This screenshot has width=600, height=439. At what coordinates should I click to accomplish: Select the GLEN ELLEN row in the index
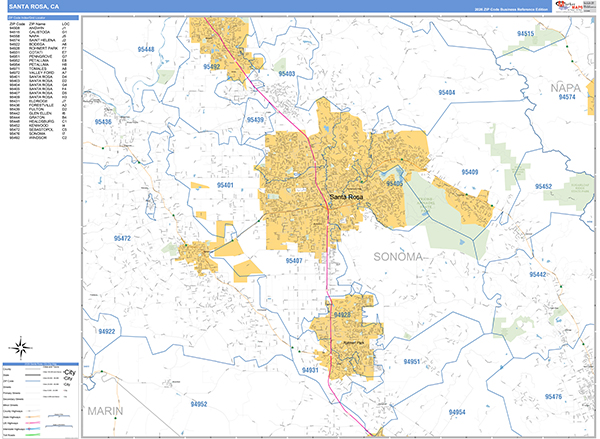tap(38, 113)
